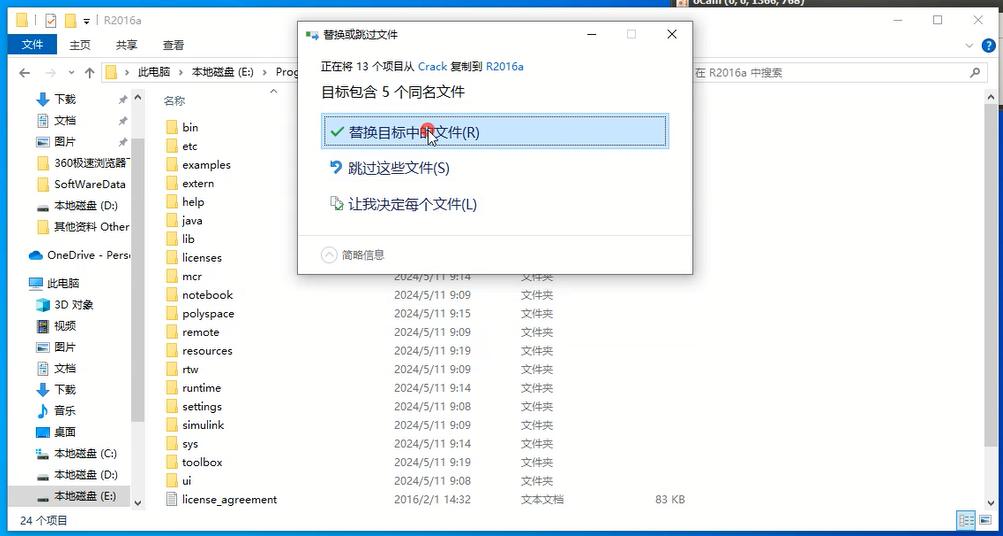1003x536 pixels.
Task: Select 此电脑 computer icon in sidebar
Action: pos(36,283)
